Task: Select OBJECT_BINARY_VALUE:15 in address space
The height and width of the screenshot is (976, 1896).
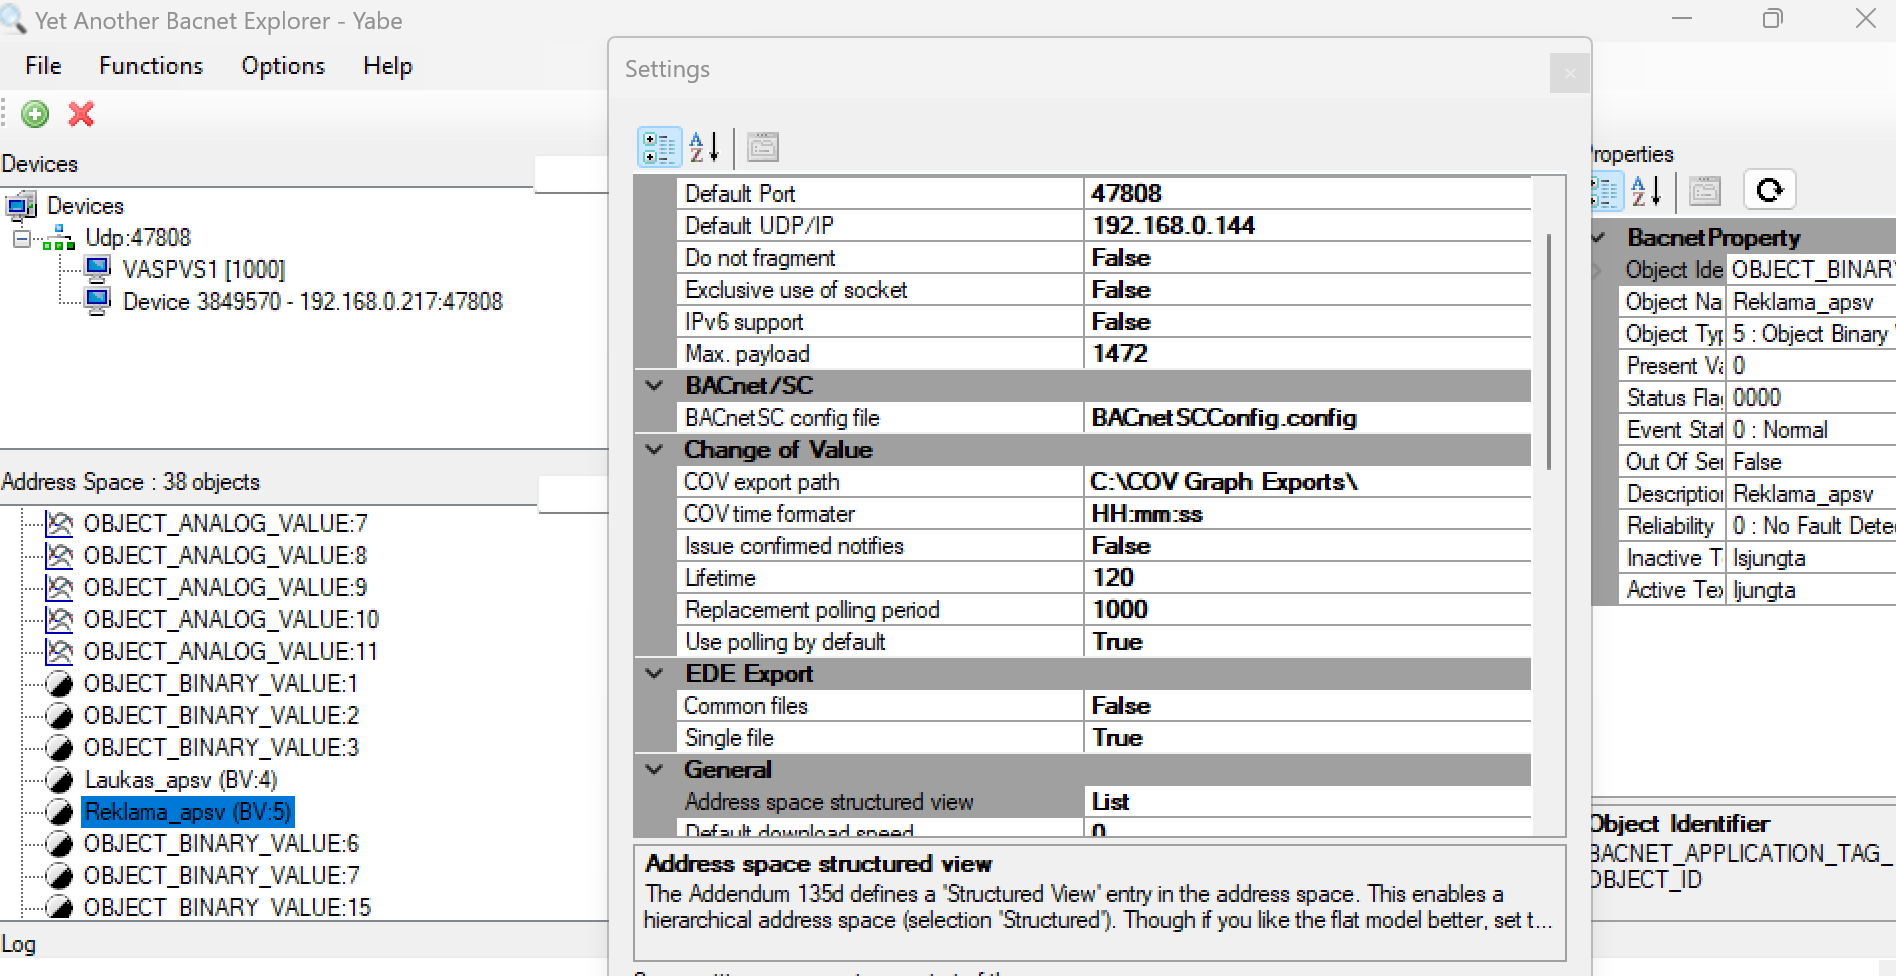Action: (227, 907)
